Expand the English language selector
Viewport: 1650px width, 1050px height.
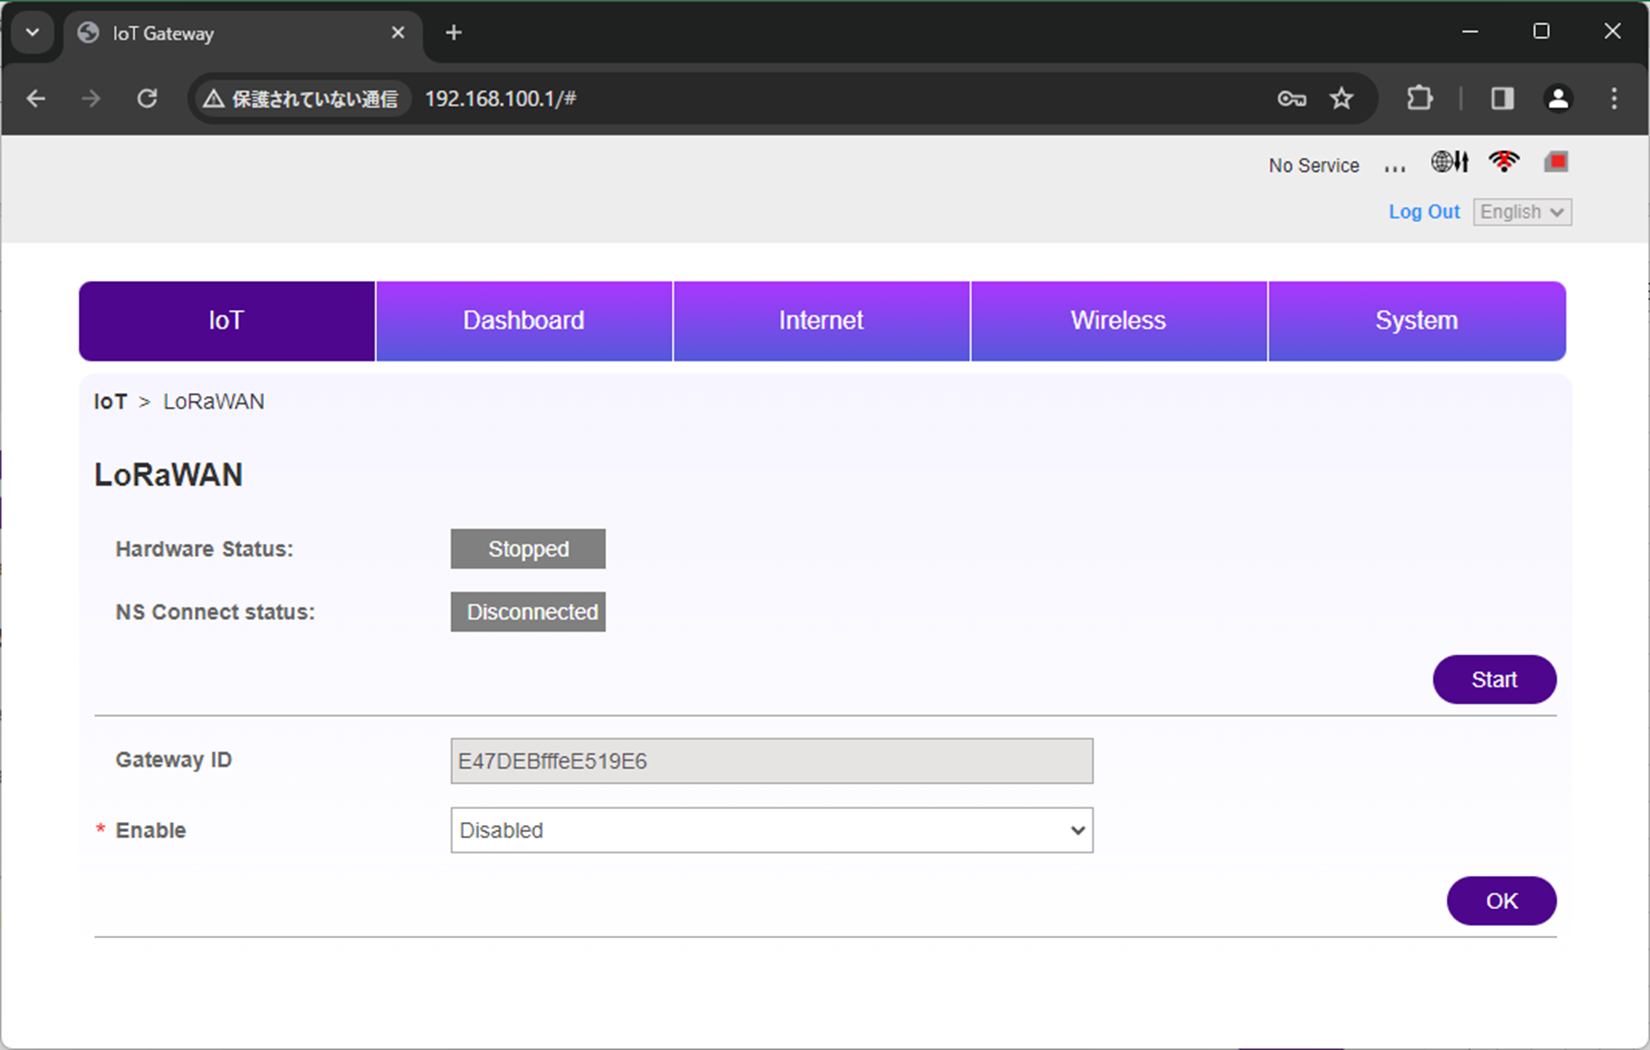click(x=1521, y=212)
